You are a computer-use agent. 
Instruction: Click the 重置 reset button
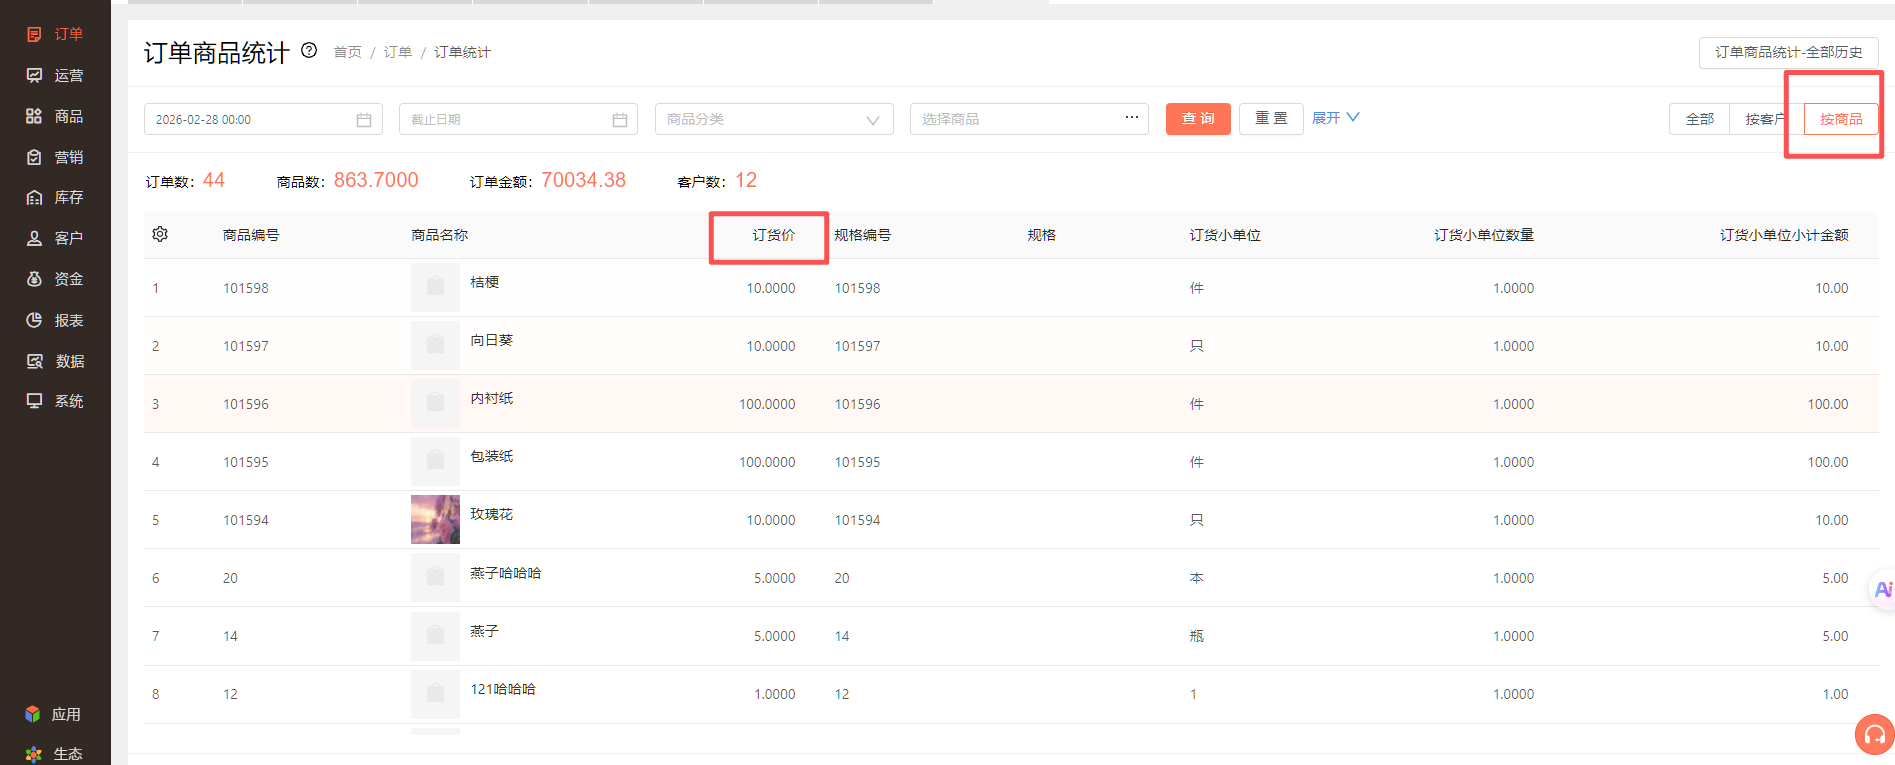click(x=1271, y=119)
